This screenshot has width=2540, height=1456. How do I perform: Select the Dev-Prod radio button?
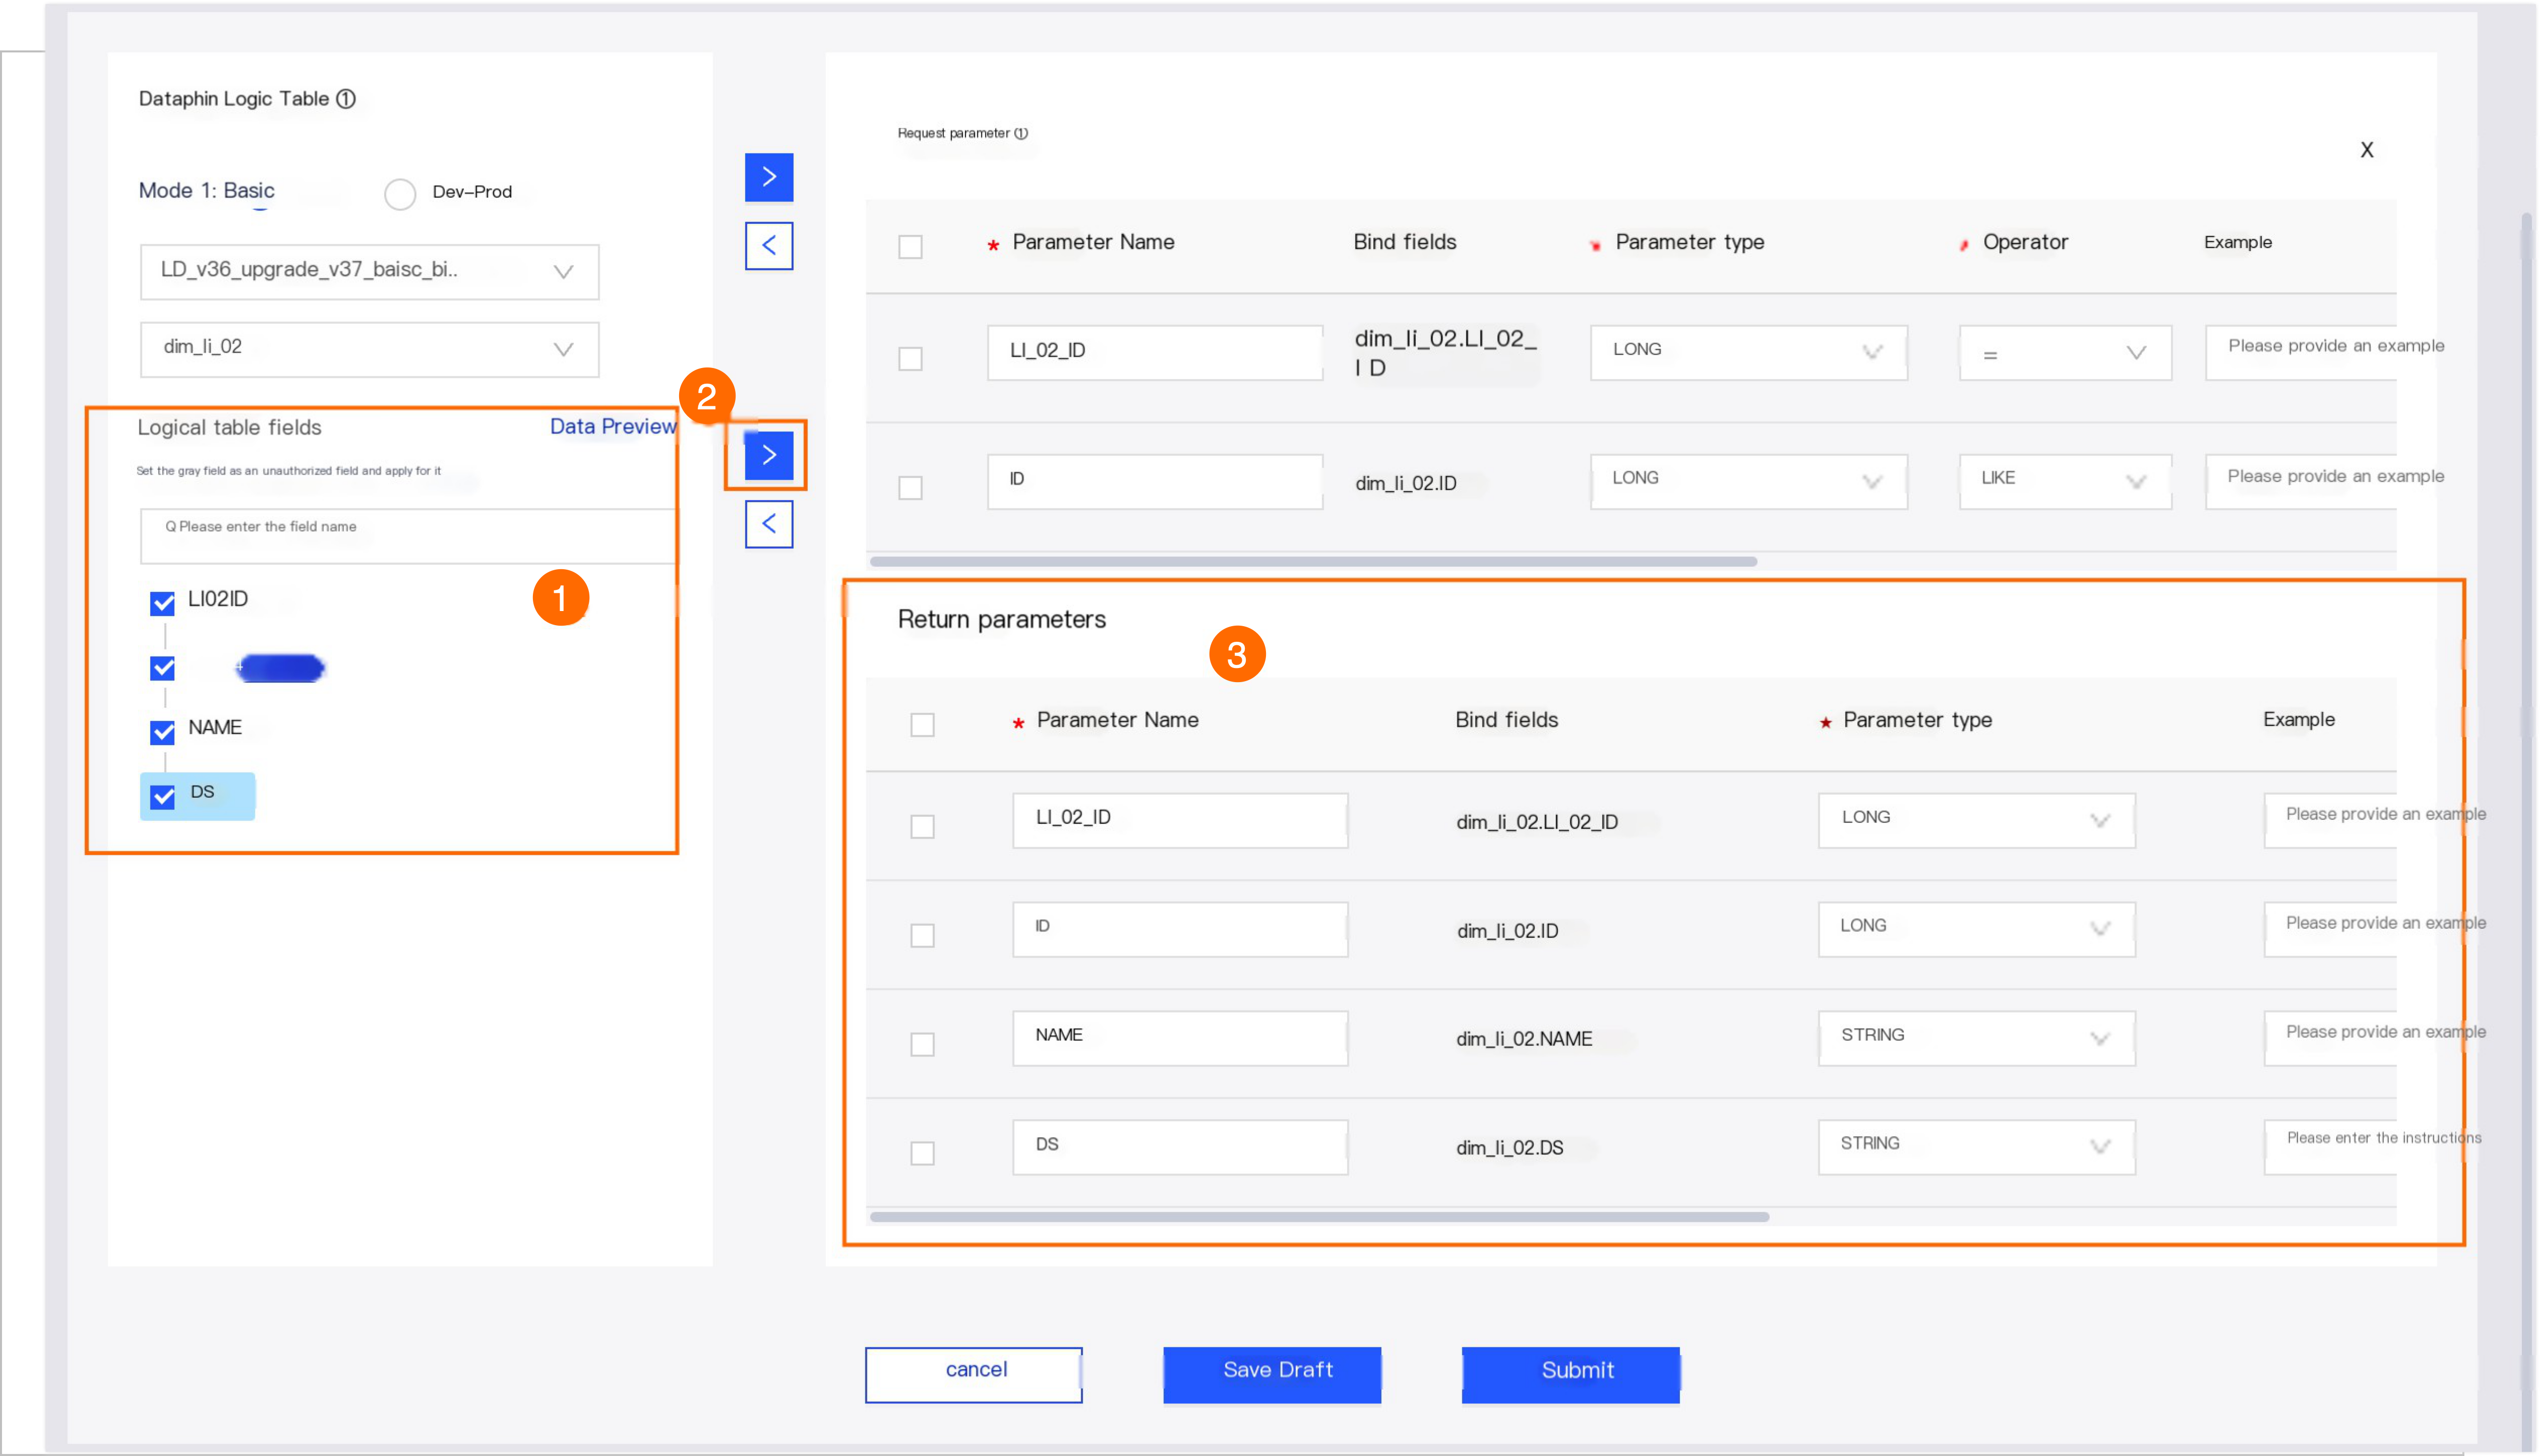400,194
